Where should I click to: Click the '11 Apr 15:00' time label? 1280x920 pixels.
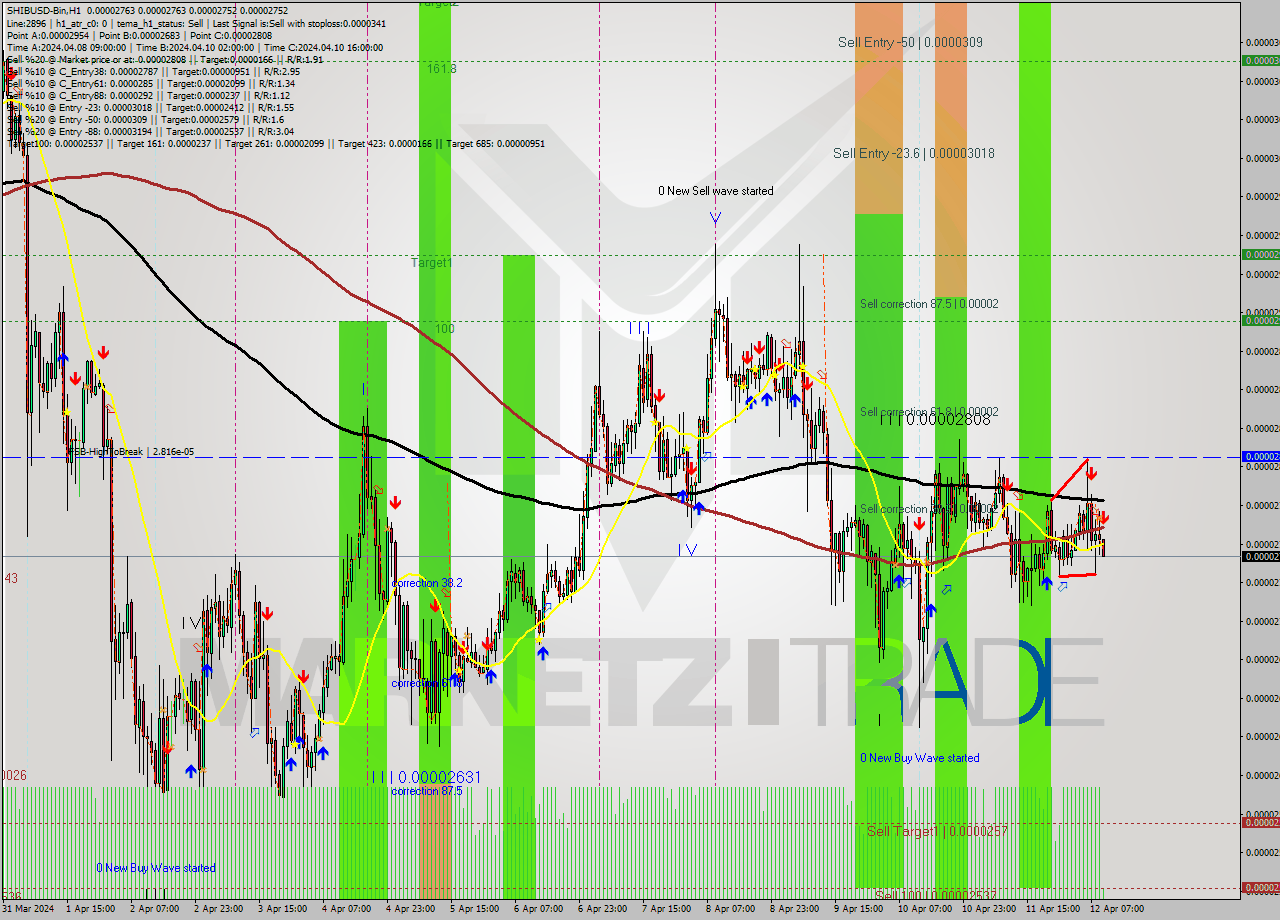[x=1053, y=909]
